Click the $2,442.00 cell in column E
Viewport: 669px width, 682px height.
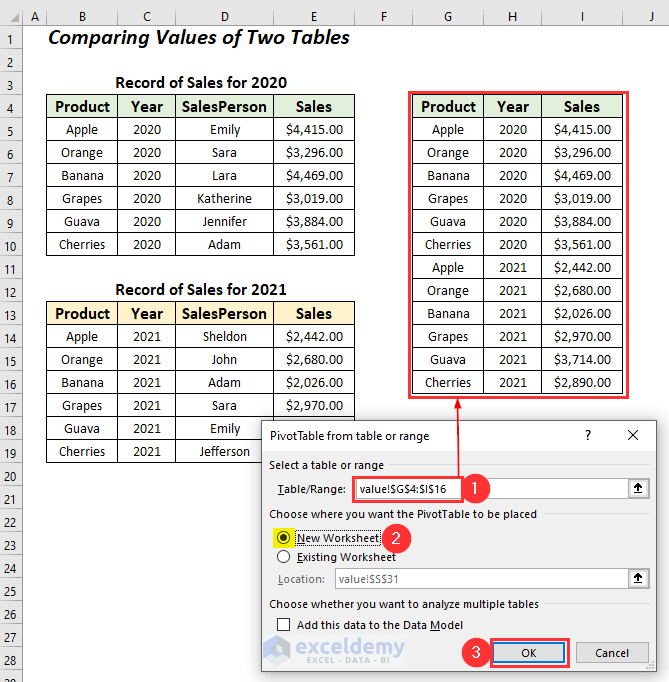(314, 336)
